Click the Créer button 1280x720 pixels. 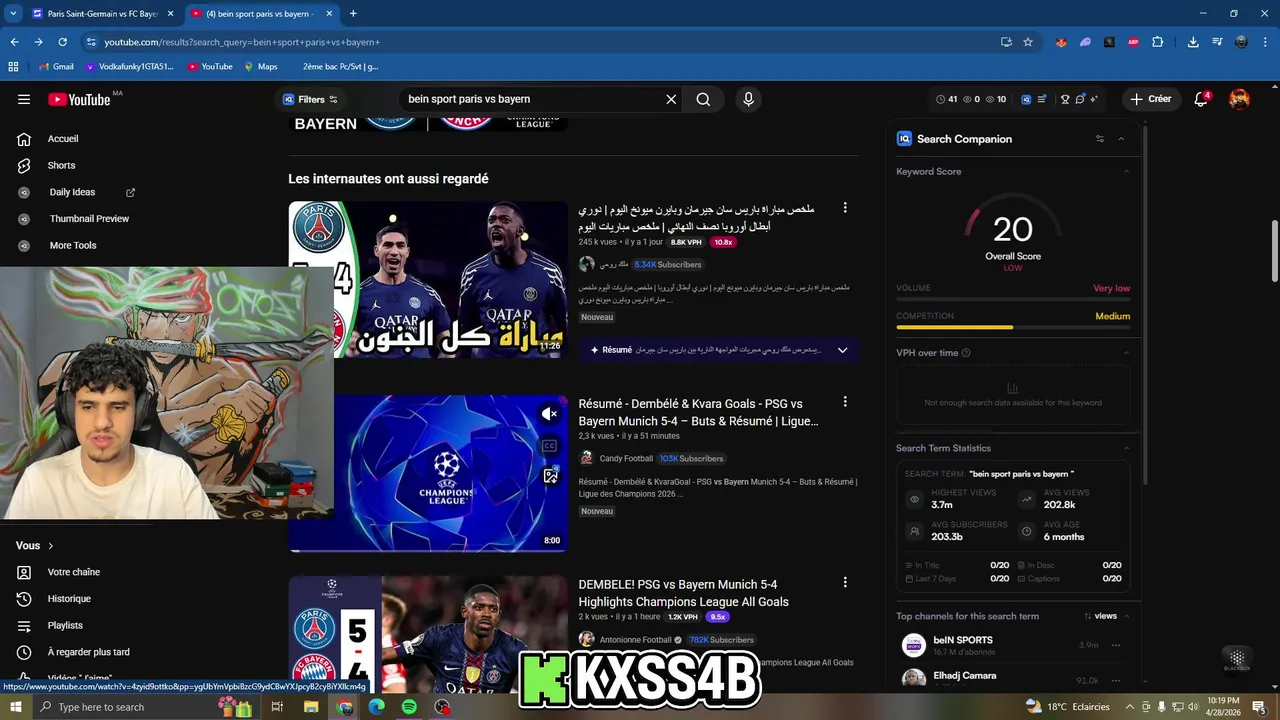pyautogui.click(x=1150, y=99)
